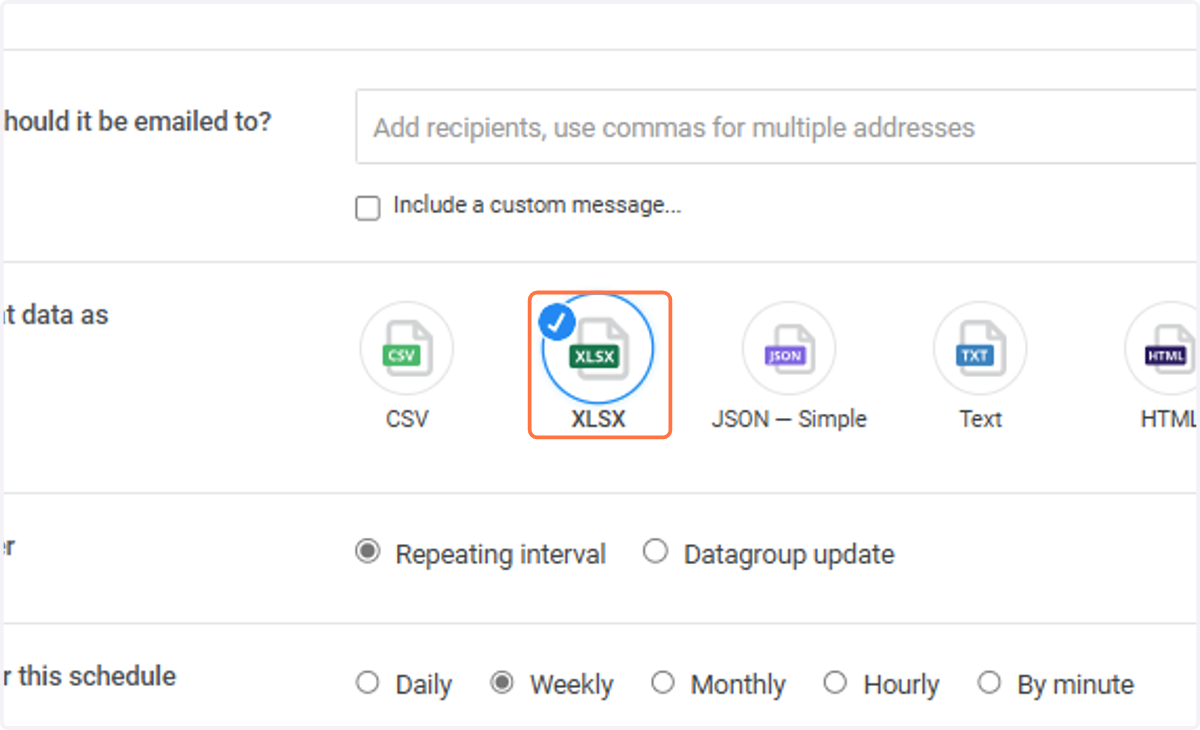Select Repeating interval trigger option
1200x730 pixels.
[x=368, y=551]
